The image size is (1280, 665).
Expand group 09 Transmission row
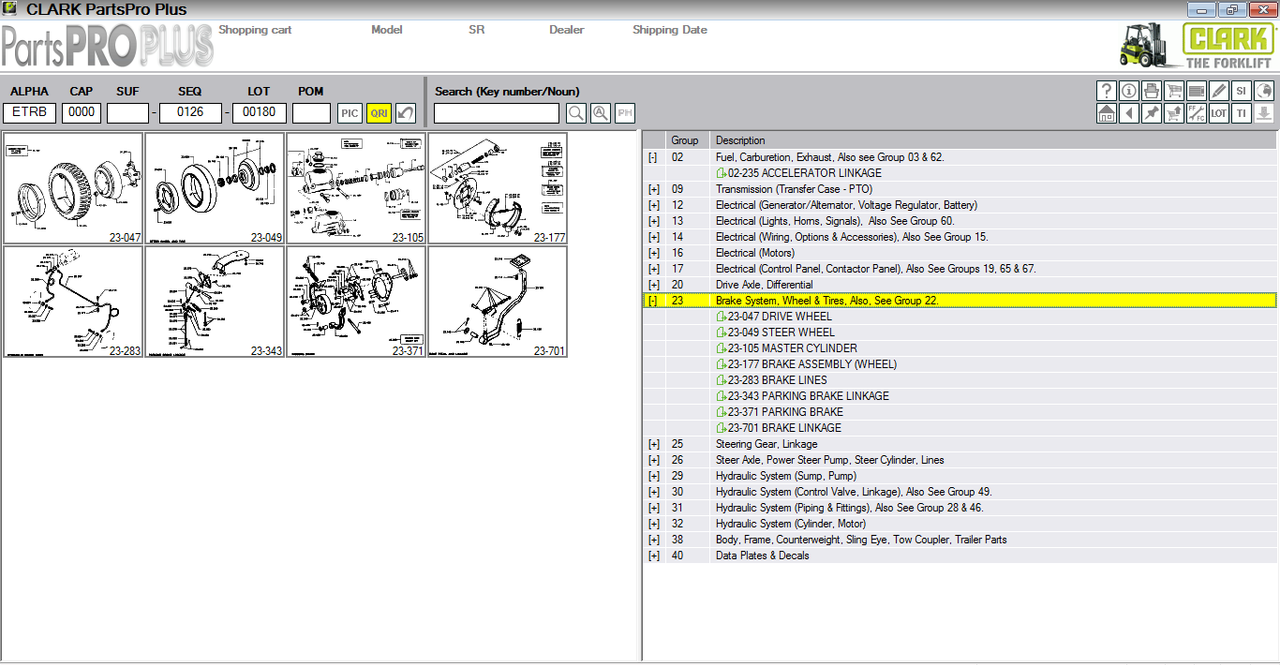pos(653,189)
